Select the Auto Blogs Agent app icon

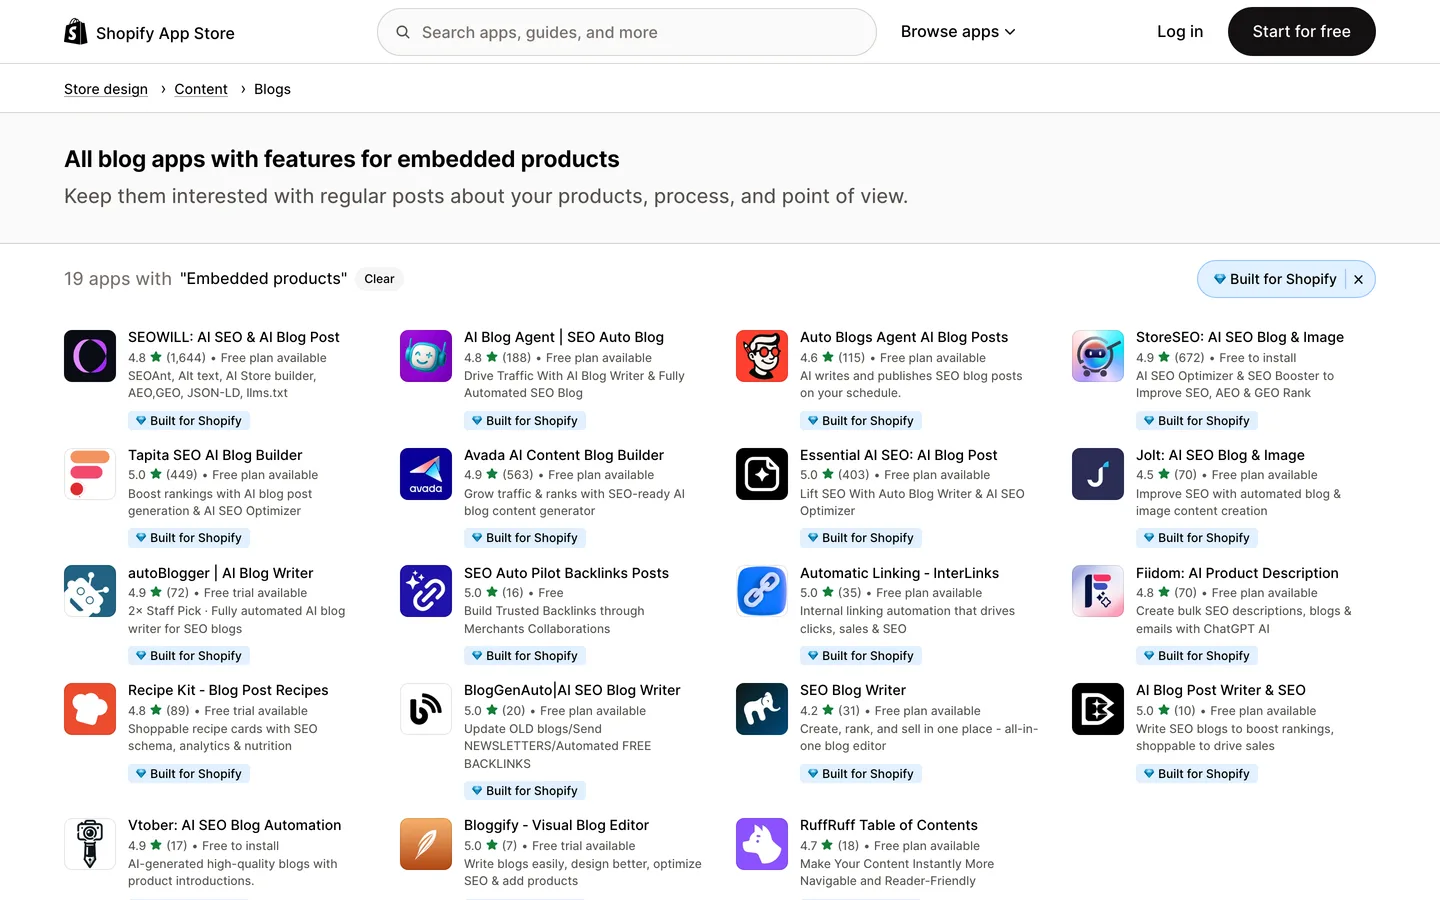(x=762, y=356)
